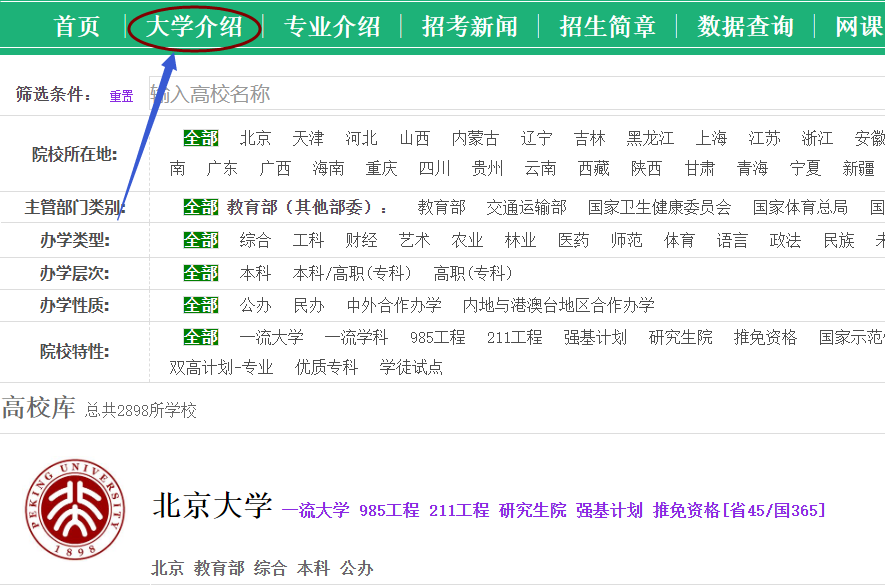885x587 pixels.
Task: Filter school type by 综合
Action: coord(255,240)
